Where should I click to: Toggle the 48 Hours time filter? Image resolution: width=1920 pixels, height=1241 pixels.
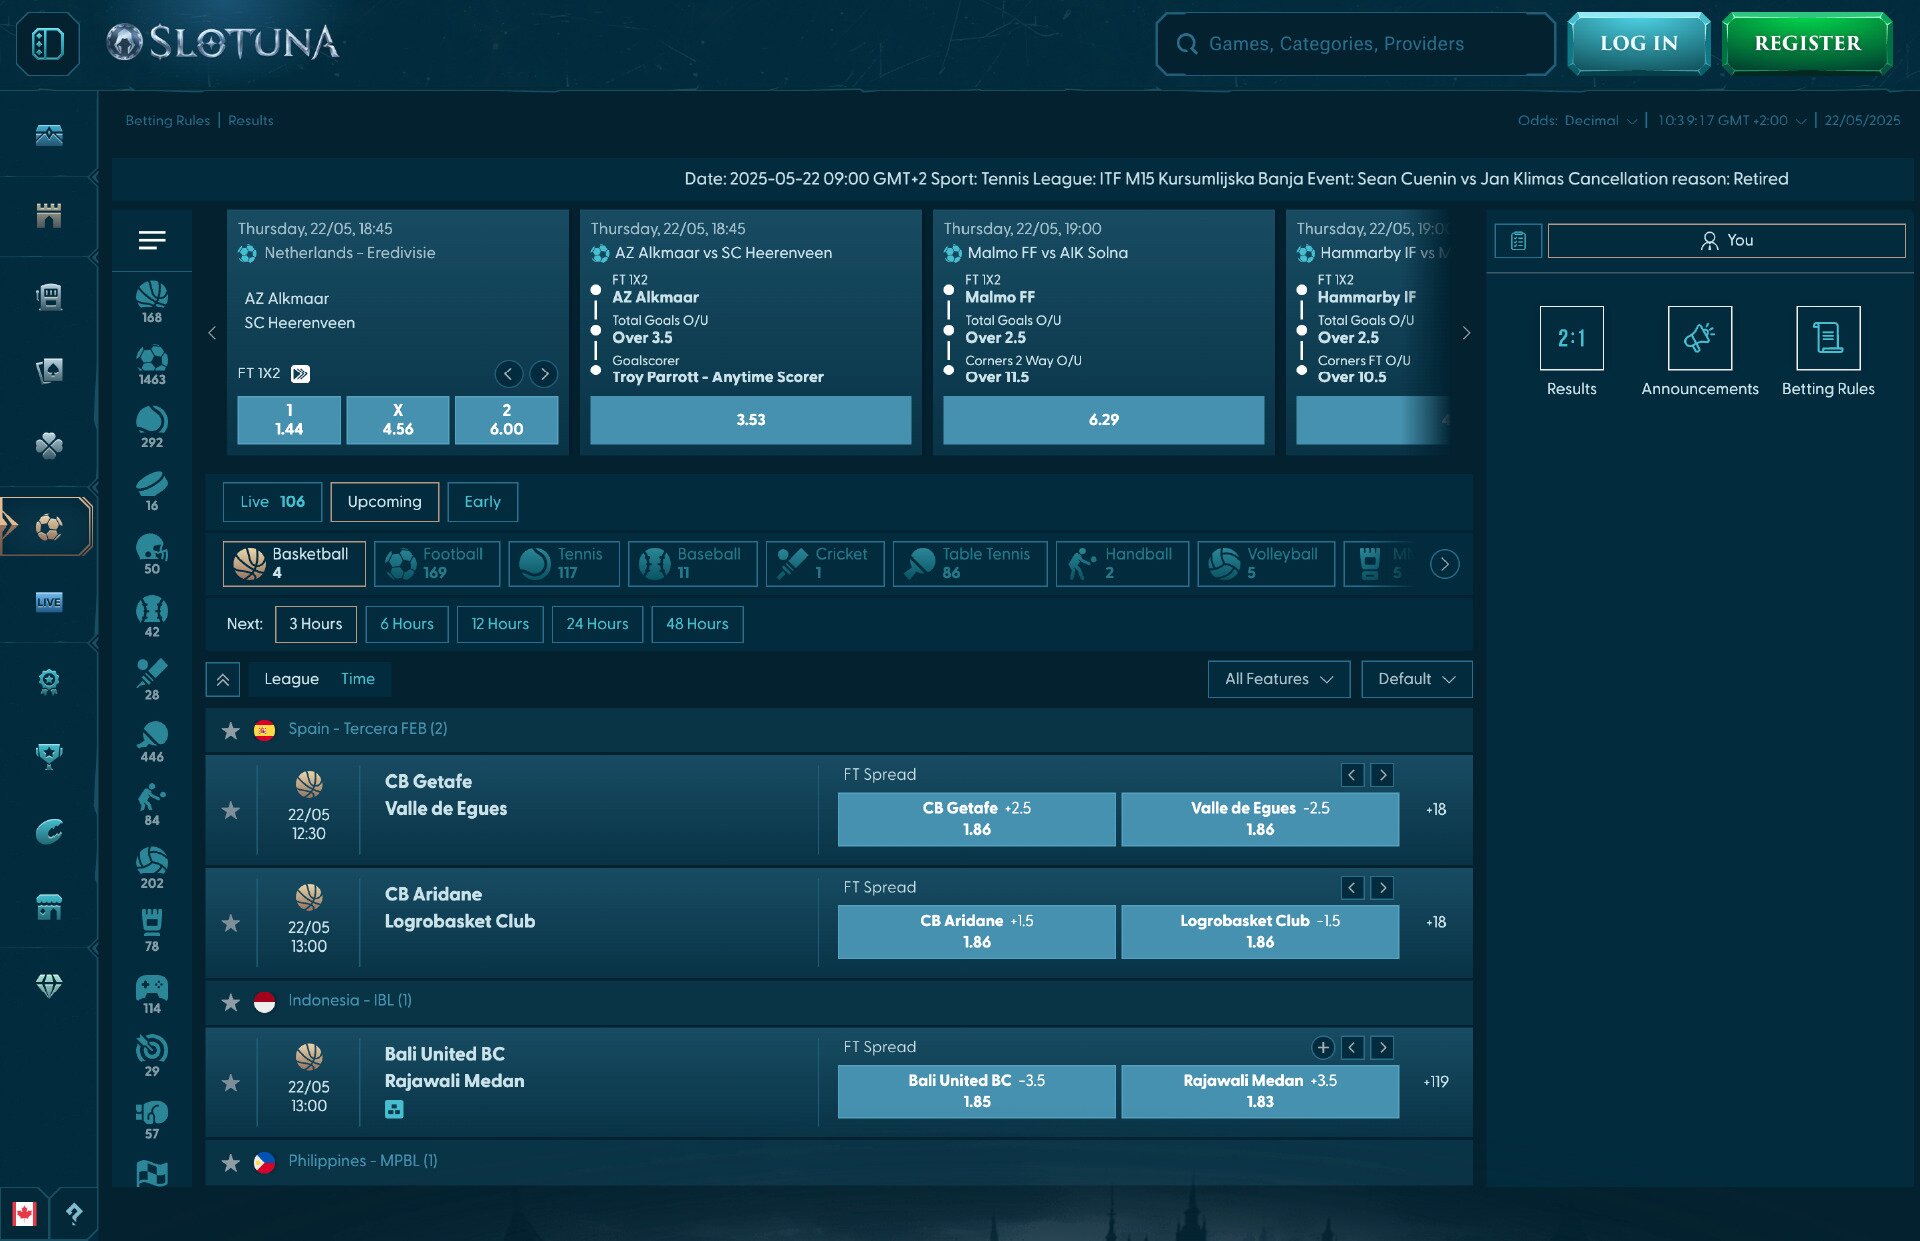697,624
